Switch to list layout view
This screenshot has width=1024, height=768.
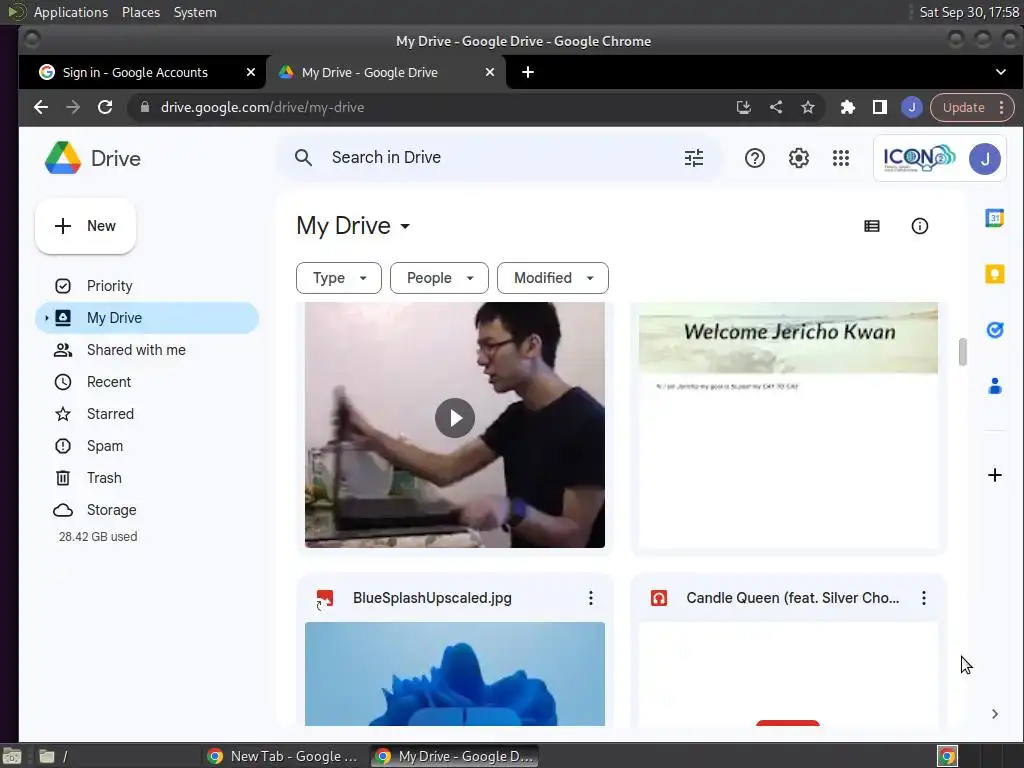point(872,226)
